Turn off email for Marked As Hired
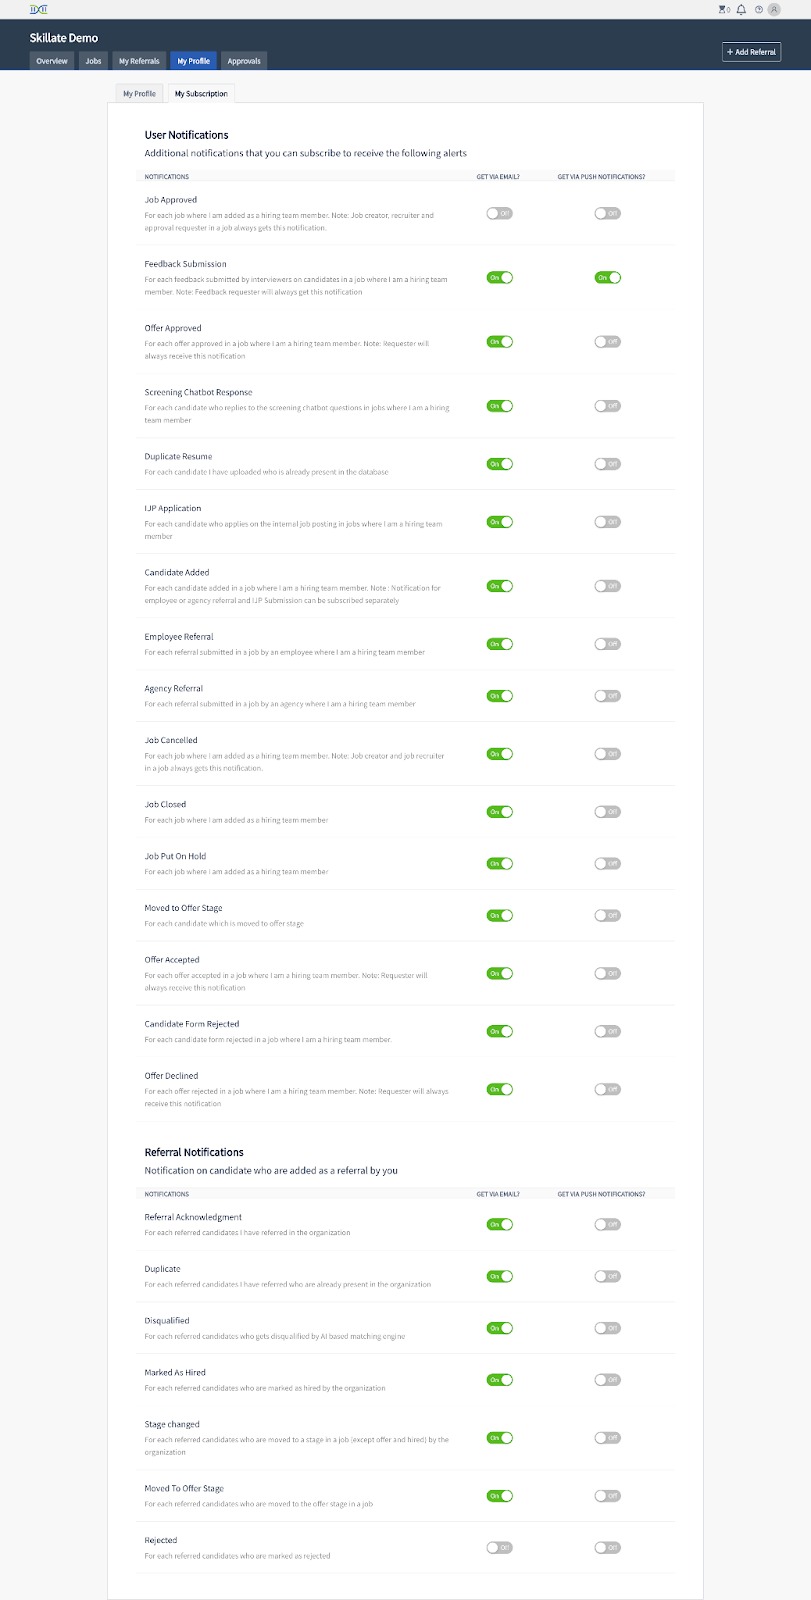The image size is (811, 1600). tap(499, 1379)
